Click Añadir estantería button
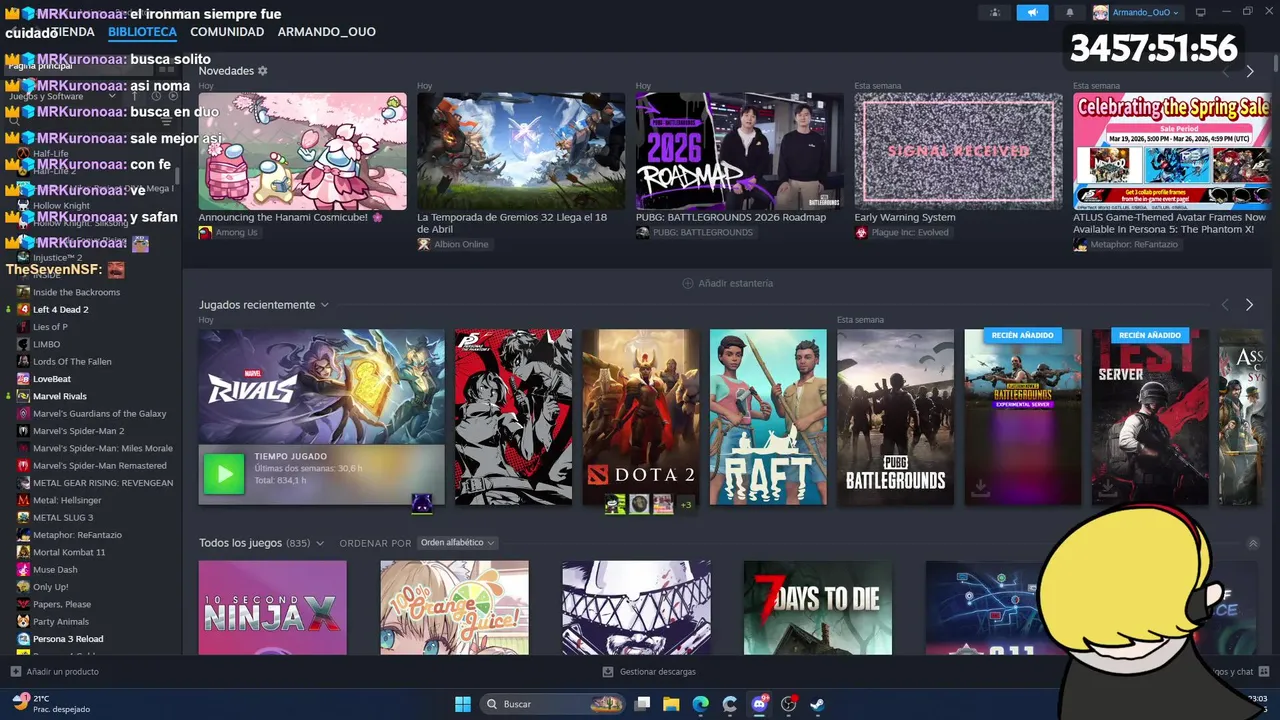Viewport: 1280px width, 720px height. coord(727,283)
